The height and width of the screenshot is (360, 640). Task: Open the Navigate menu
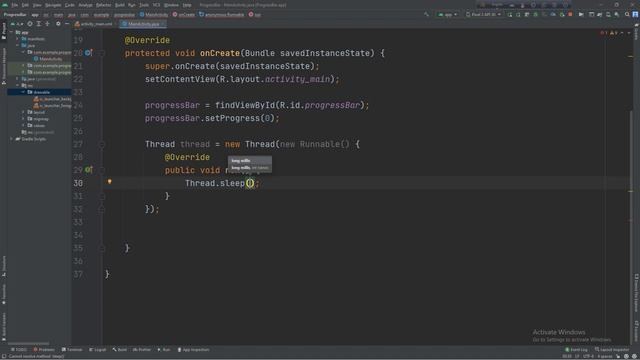[x=53, y=5]
